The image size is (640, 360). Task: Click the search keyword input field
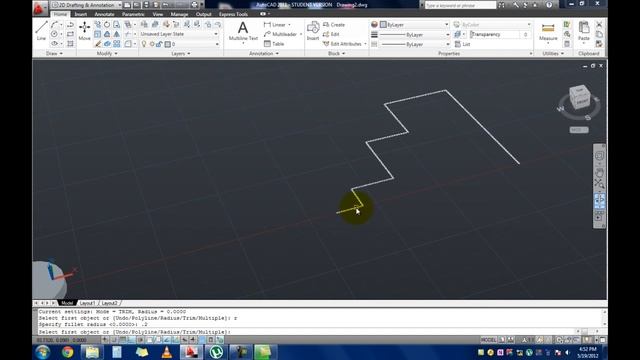click(460, 5)
